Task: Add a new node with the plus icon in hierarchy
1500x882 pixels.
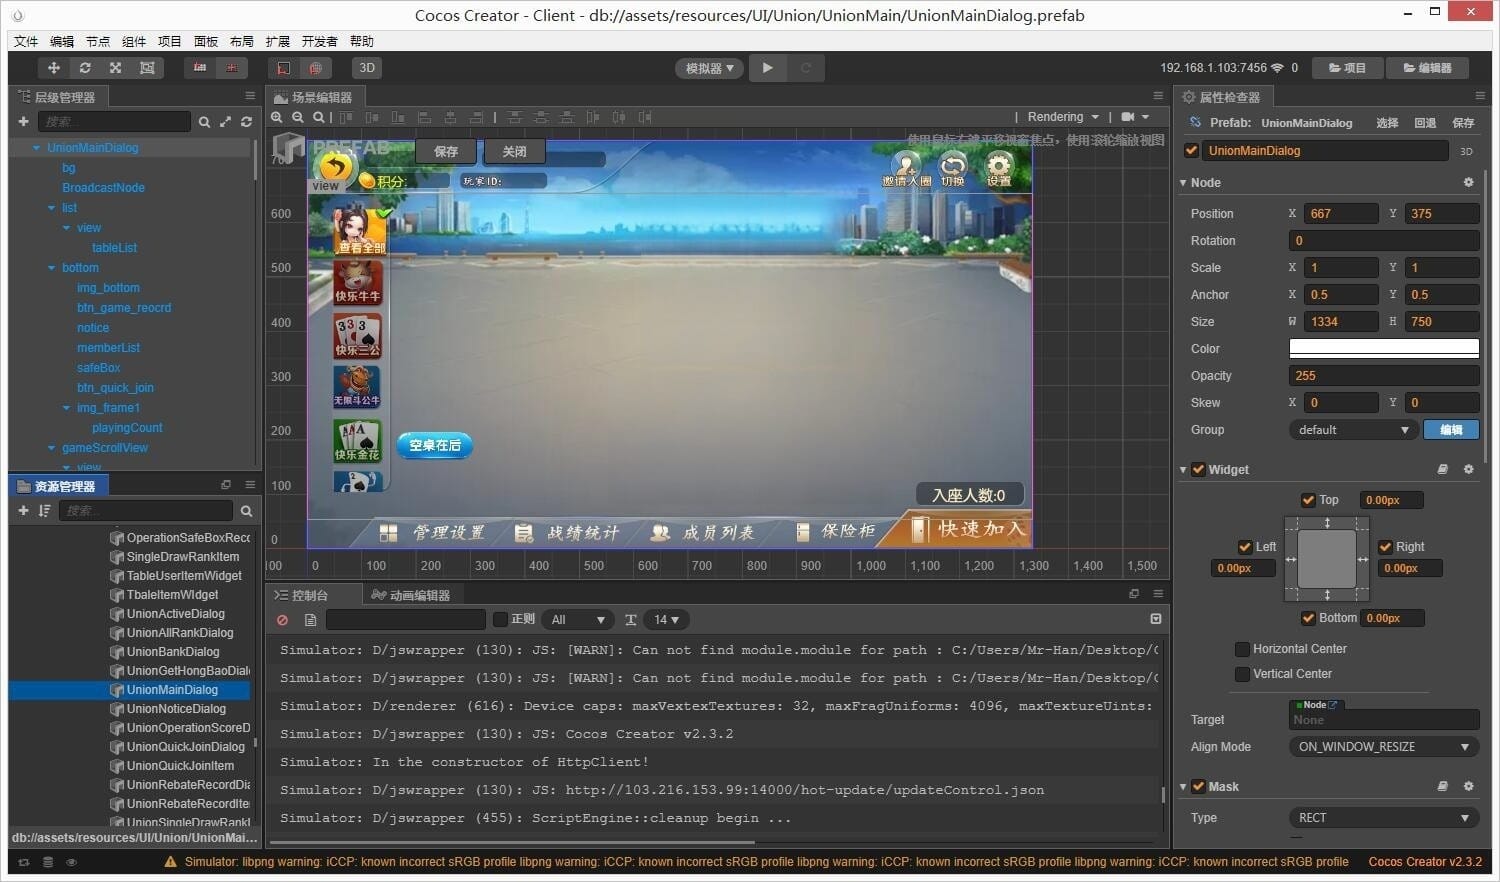Action: click(23, 121)
